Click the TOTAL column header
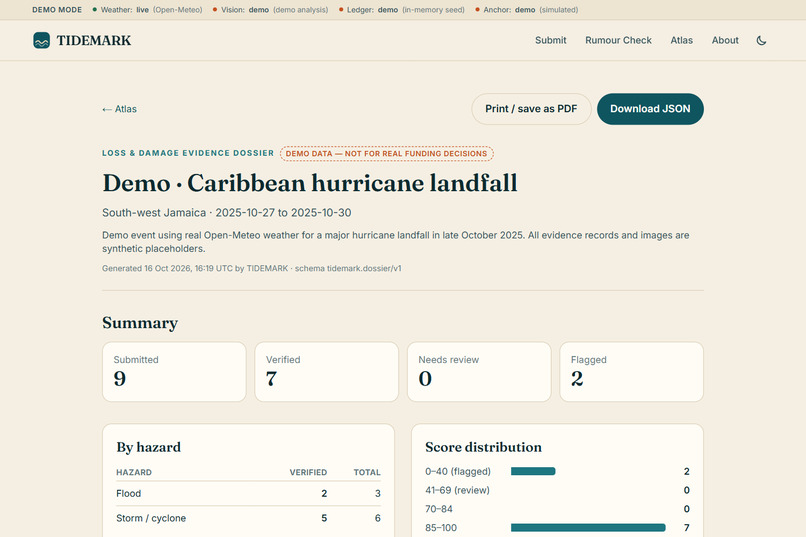This screenshot has height=537, width=806. tap(367, 472)
